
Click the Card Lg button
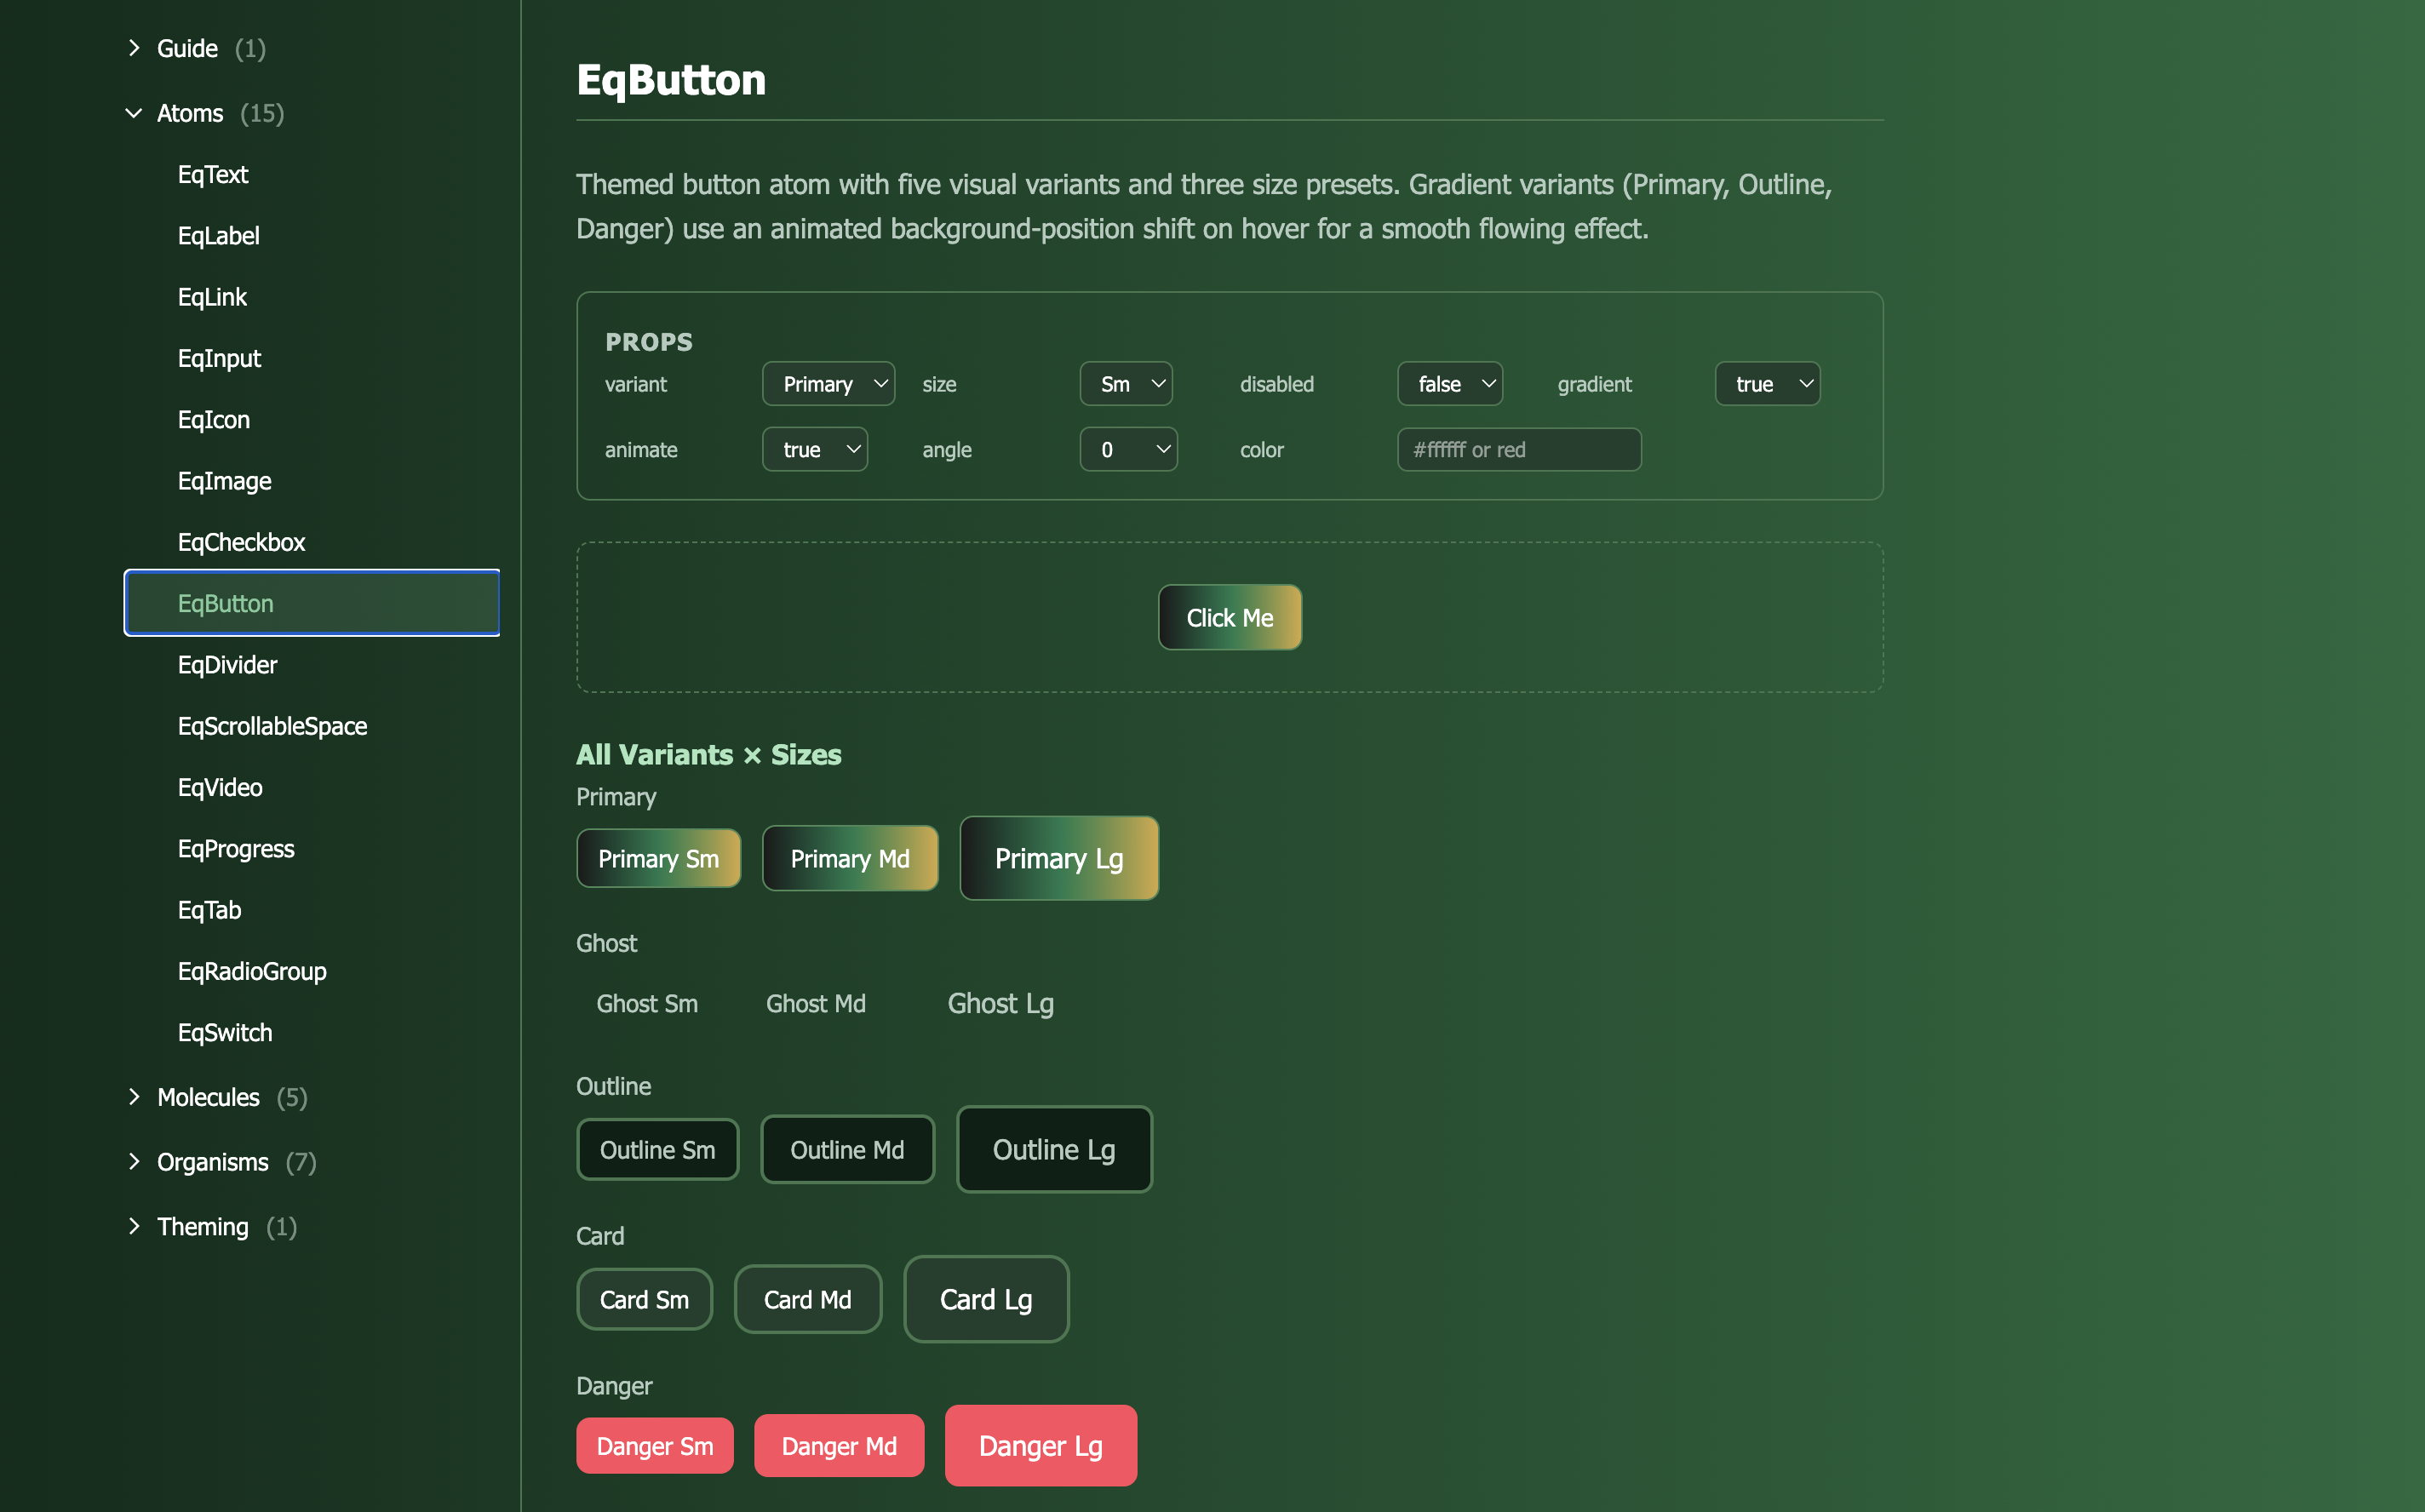tap(985, 1298)
